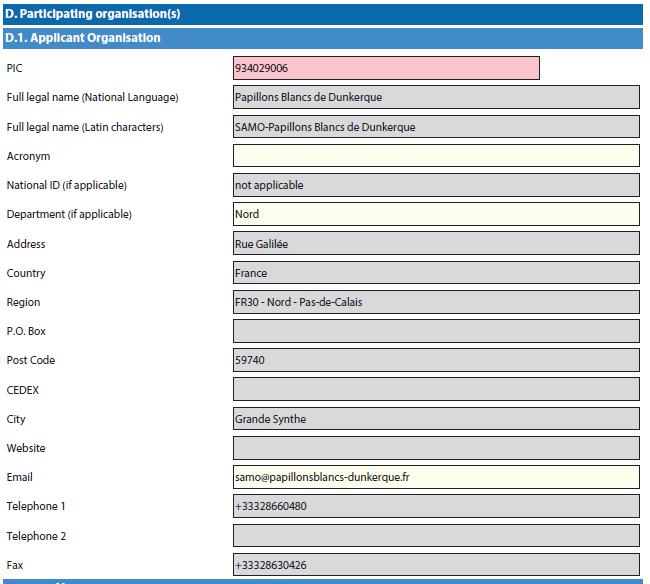Screen dimensions: 650x584
Task: Select the Full legal name (National Language) field
Action: [x=436, y=97]
